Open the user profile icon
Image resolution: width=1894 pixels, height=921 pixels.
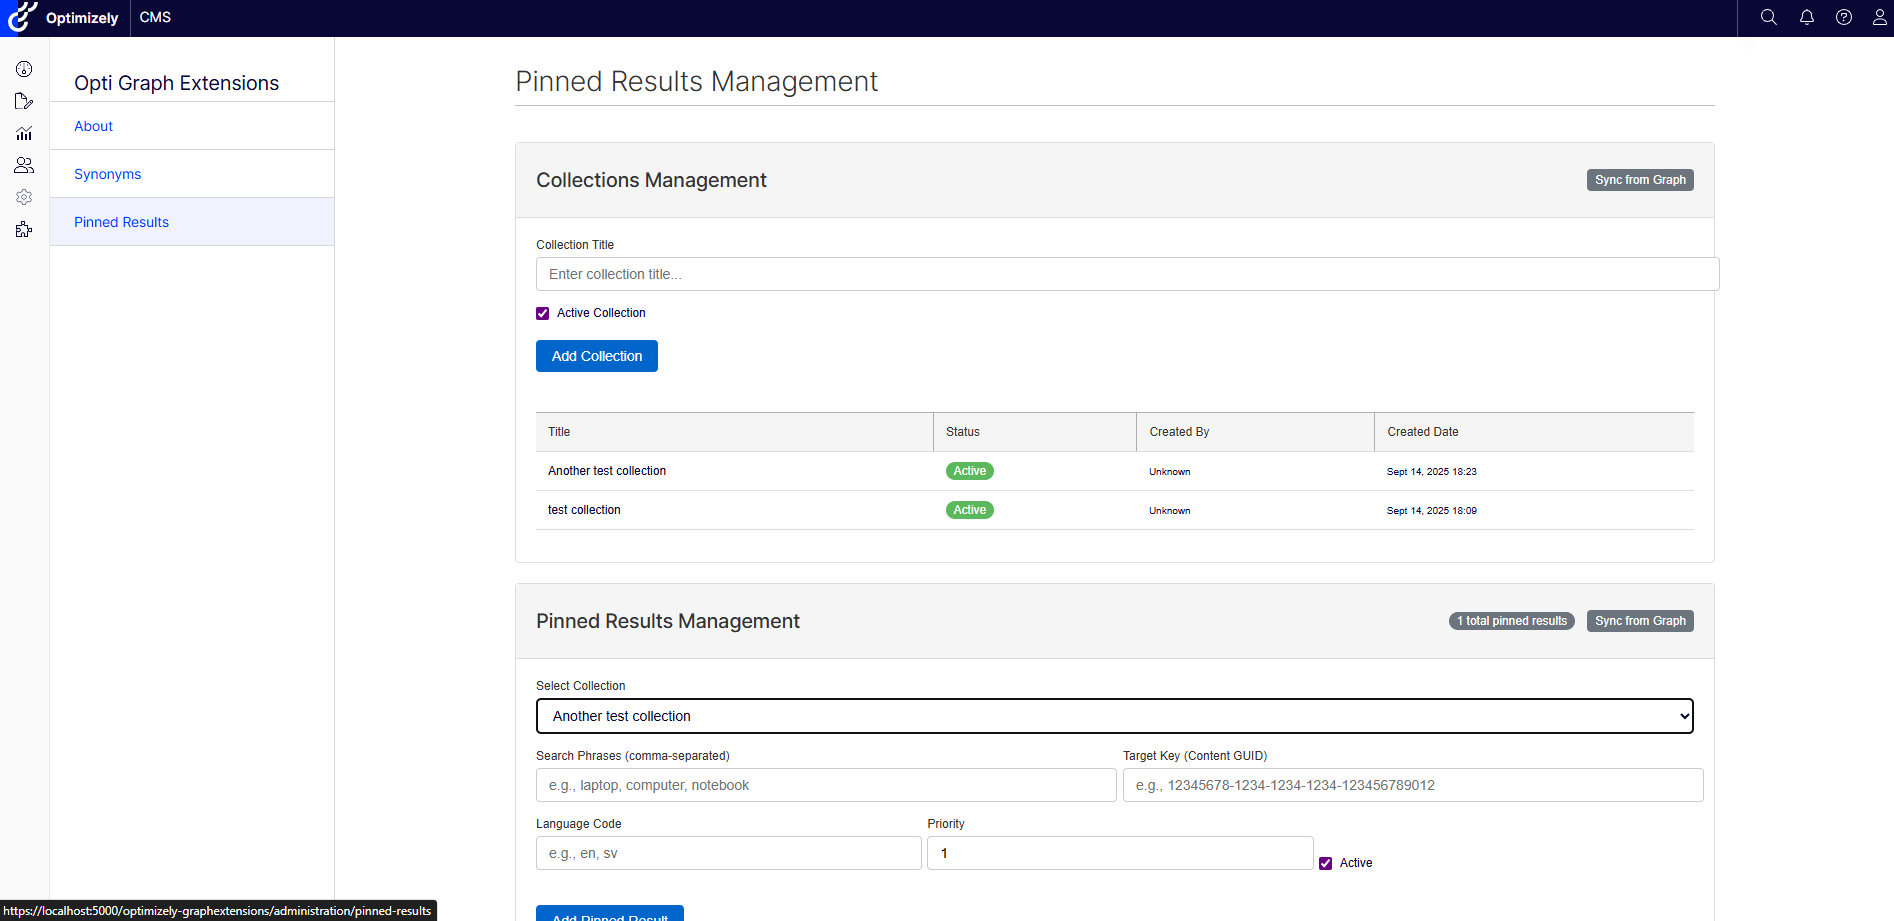point(1879,17)
